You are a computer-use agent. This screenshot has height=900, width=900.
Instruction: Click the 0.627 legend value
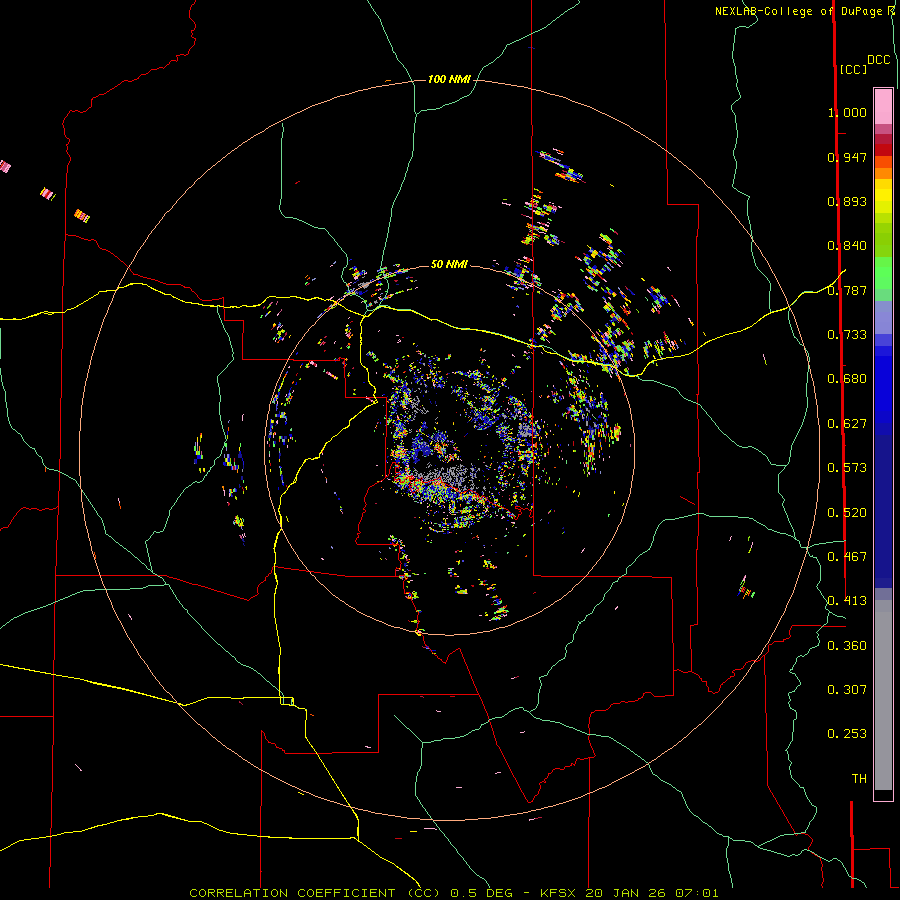pos(847,424)
